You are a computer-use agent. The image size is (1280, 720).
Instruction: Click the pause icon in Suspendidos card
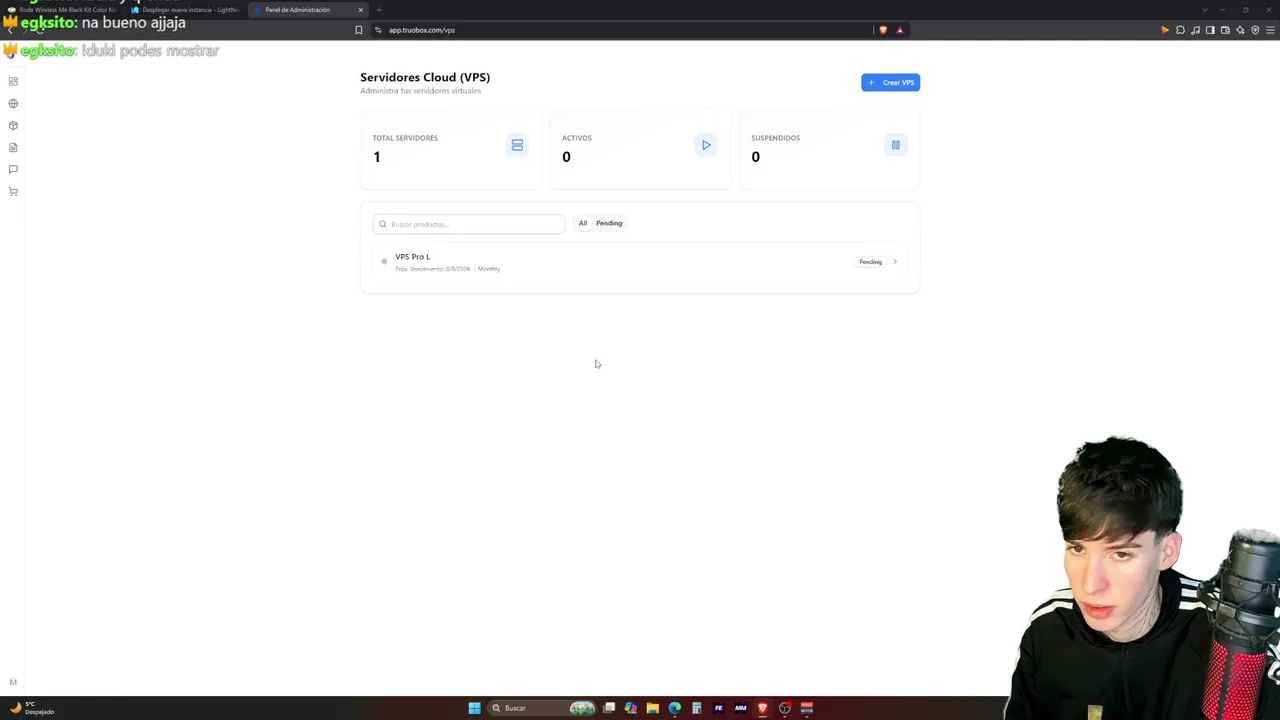[895, 145]
